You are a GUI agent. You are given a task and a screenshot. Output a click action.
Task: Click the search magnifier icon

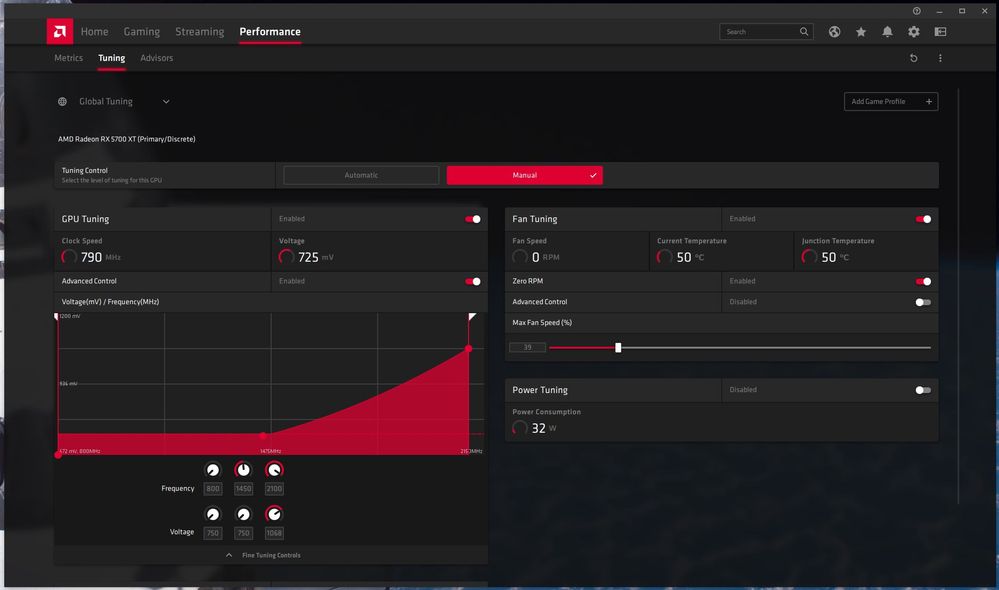(804, 31)
